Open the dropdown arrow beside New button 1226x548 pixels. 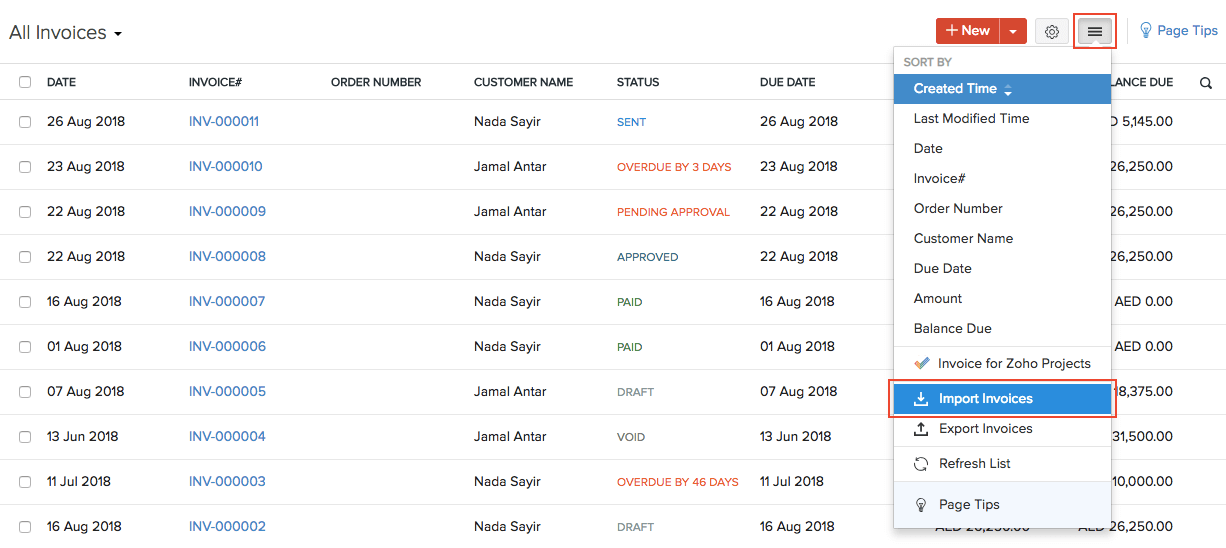point(1013,32)
